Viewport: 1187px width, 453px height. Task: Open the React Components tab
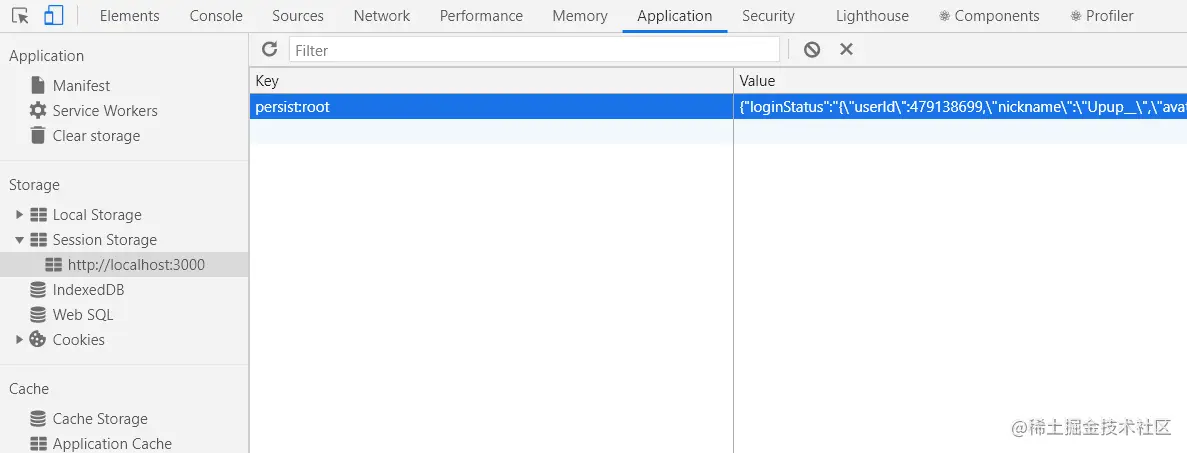(989, 16)
